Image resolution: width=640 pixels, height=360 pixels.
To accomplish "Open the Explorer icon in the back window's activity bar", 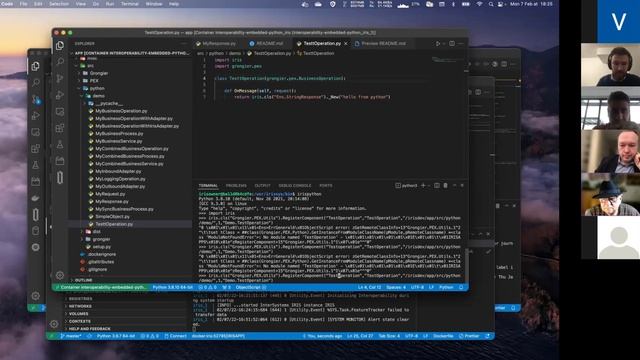I will click(x=36, y=66).
